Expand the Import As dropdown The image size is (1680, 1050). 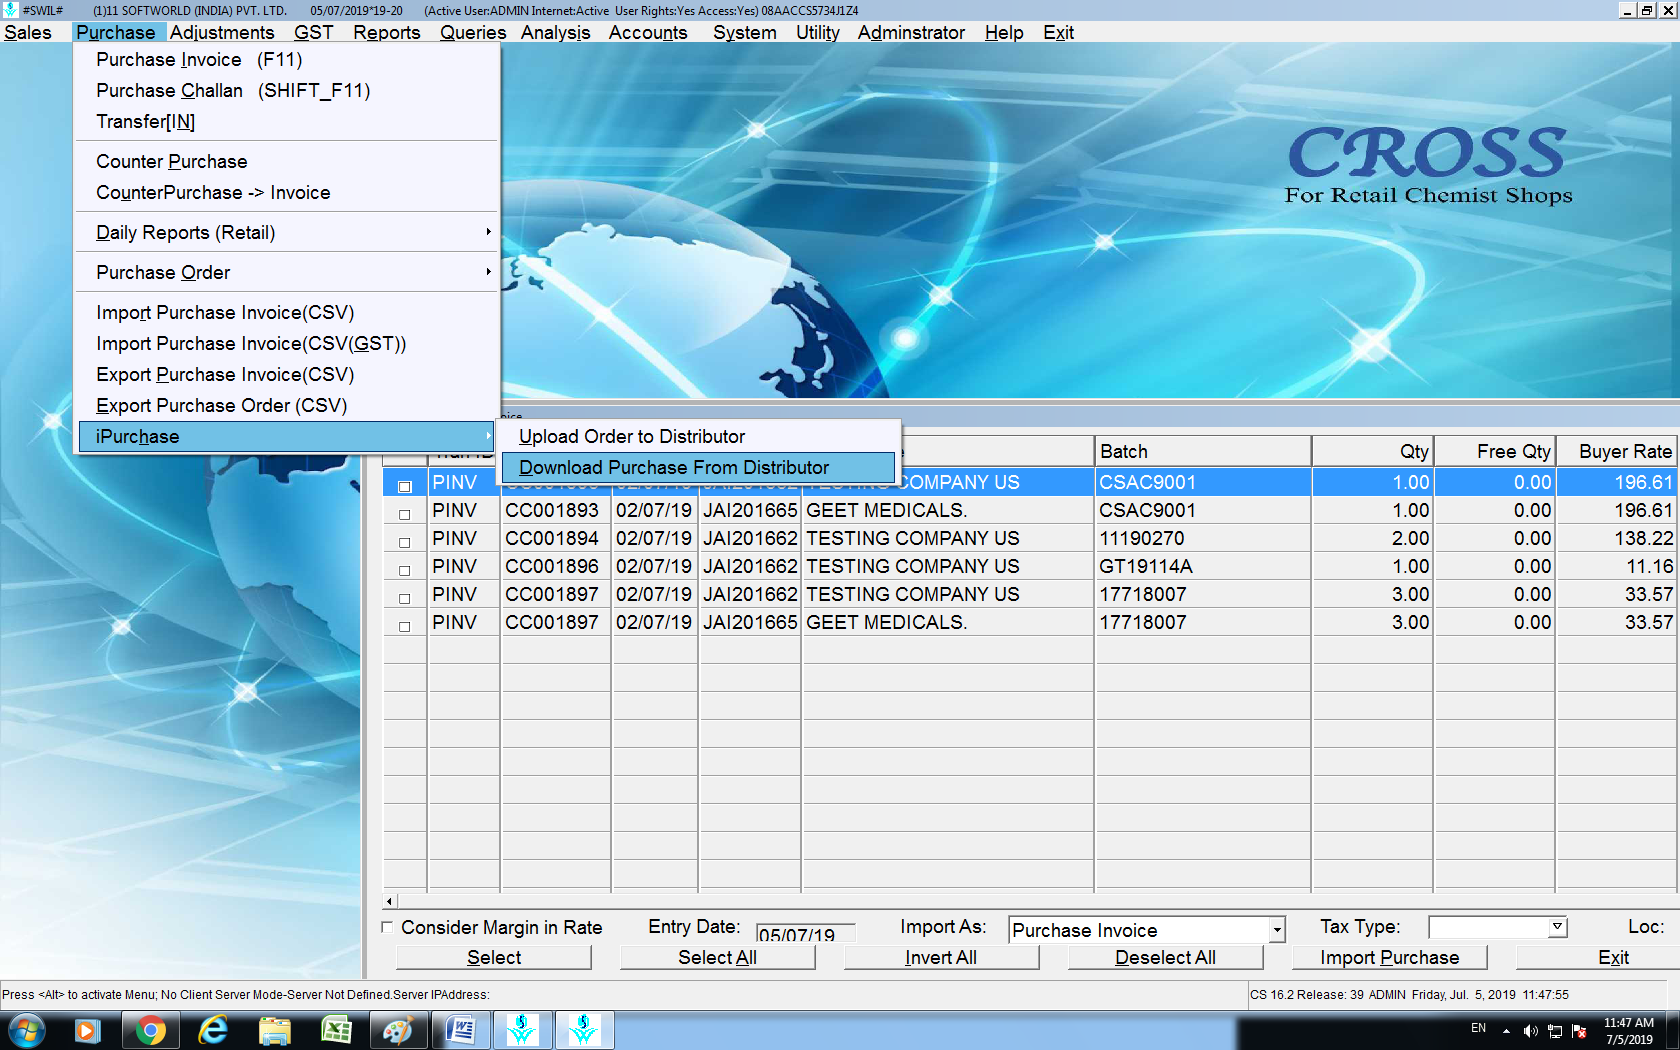click(x=1277, y=930)
